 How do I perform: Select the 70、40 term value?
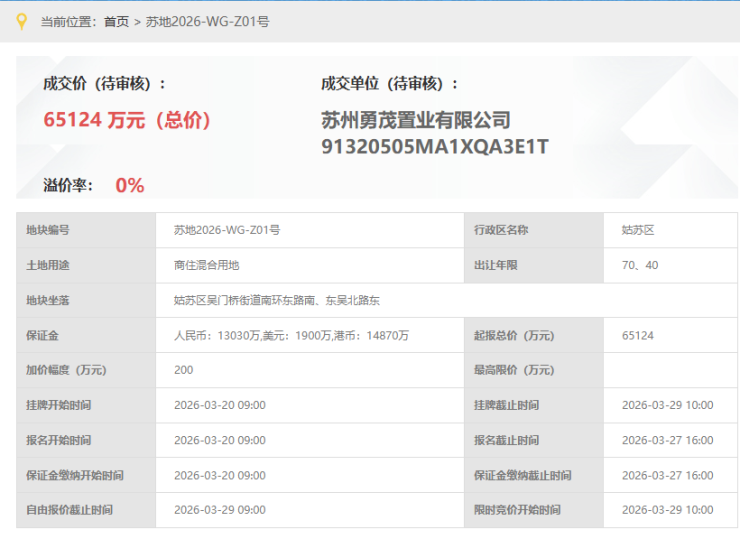click(x=640, y=265)
